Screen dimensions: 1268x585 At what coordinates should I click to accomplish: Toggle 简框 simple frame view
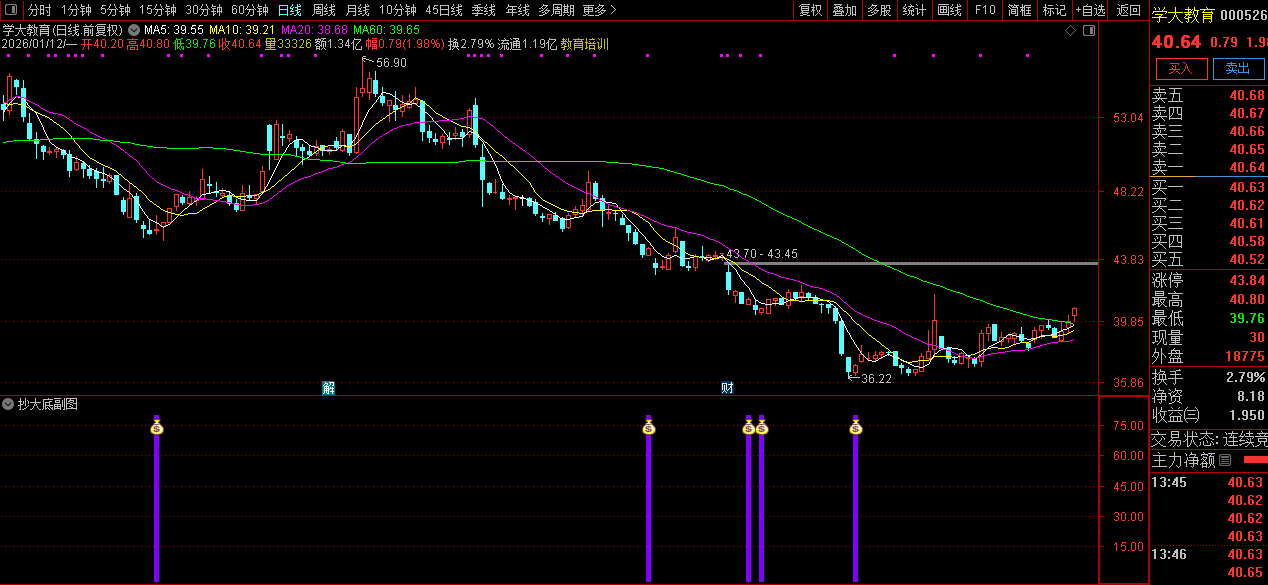click(1019, 10)
